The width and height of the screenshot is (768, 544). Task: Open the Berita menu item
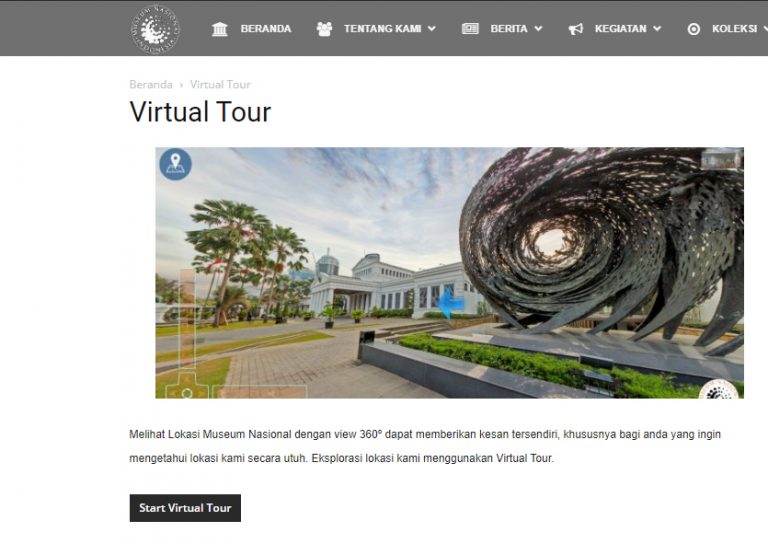(509, 29)
